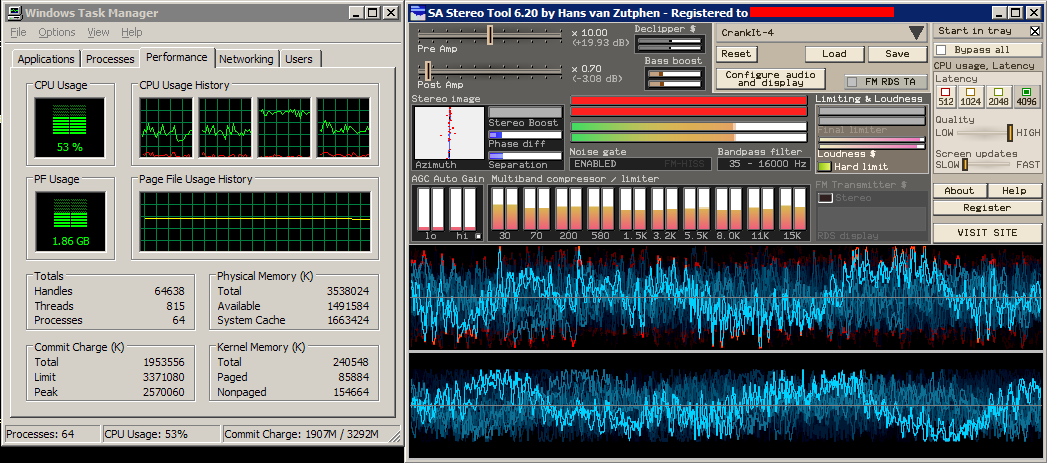Click the AGC hi gain meter

463,208
